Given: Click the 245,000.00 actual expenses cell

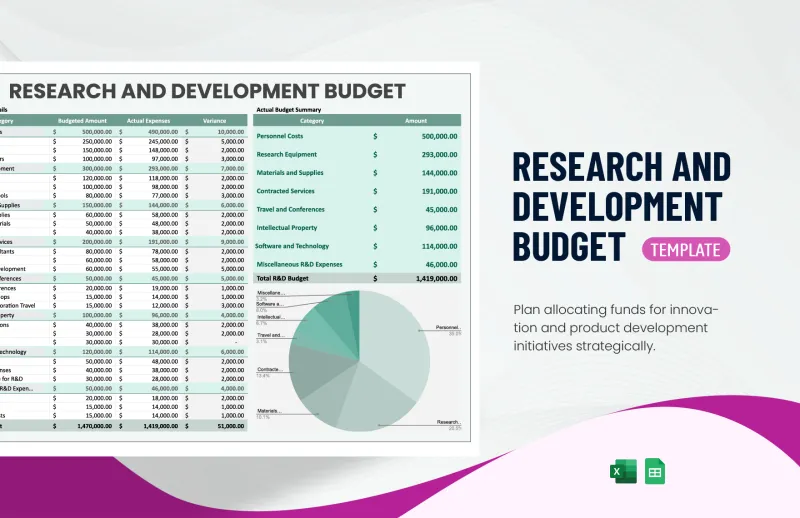Looking at the screenshot, I should tap(163, 141).
